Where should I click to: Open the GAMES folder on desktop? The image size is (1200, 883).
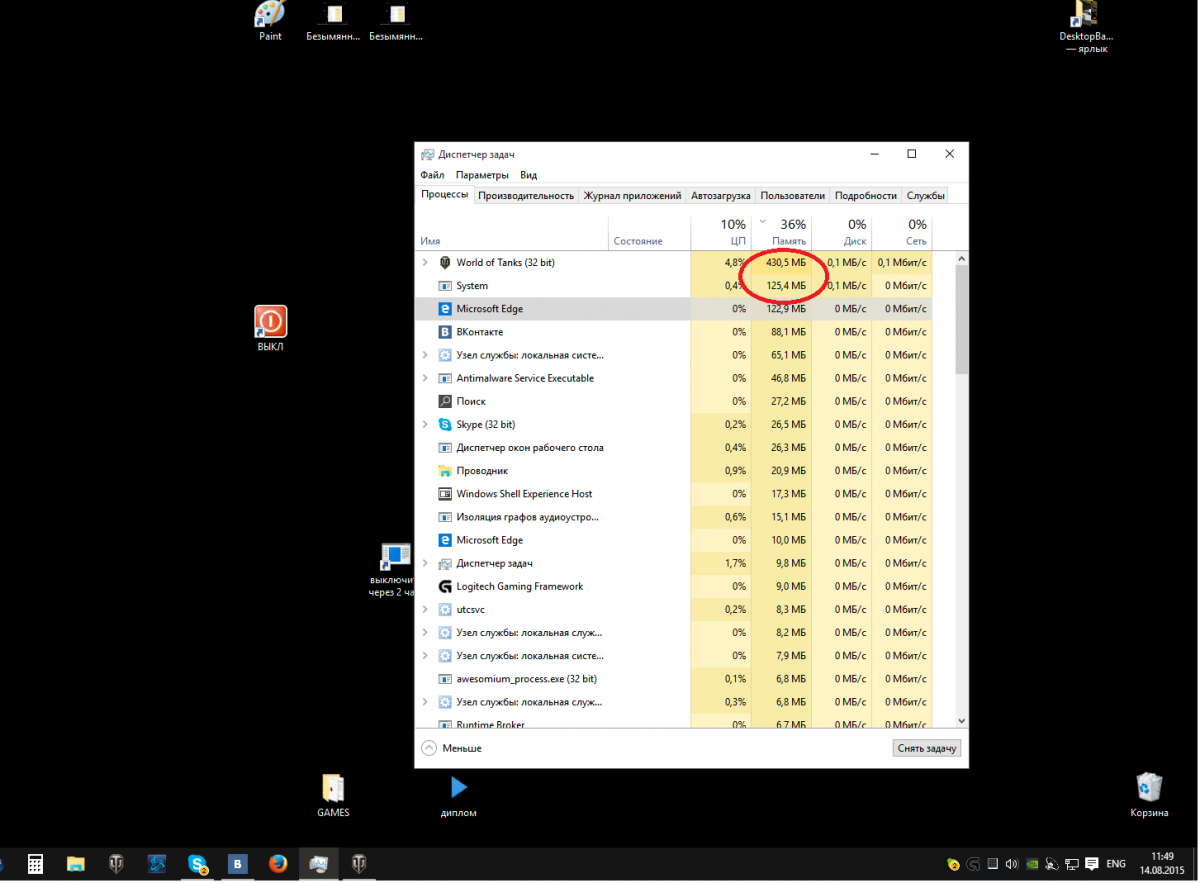(333, 790)
